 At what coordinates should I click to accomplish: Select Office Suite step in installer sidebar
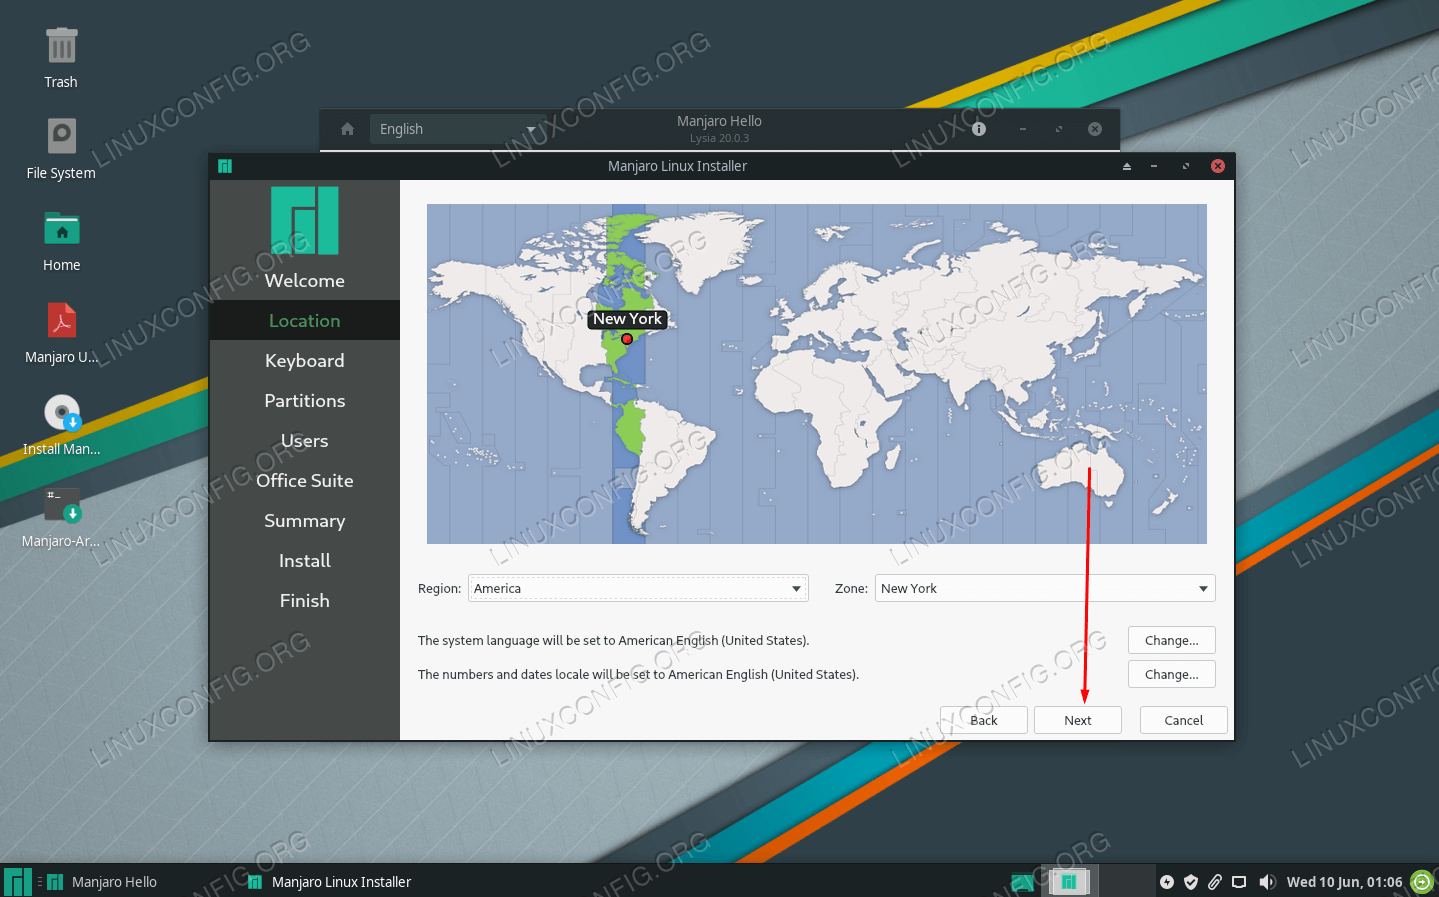(305, 481)
